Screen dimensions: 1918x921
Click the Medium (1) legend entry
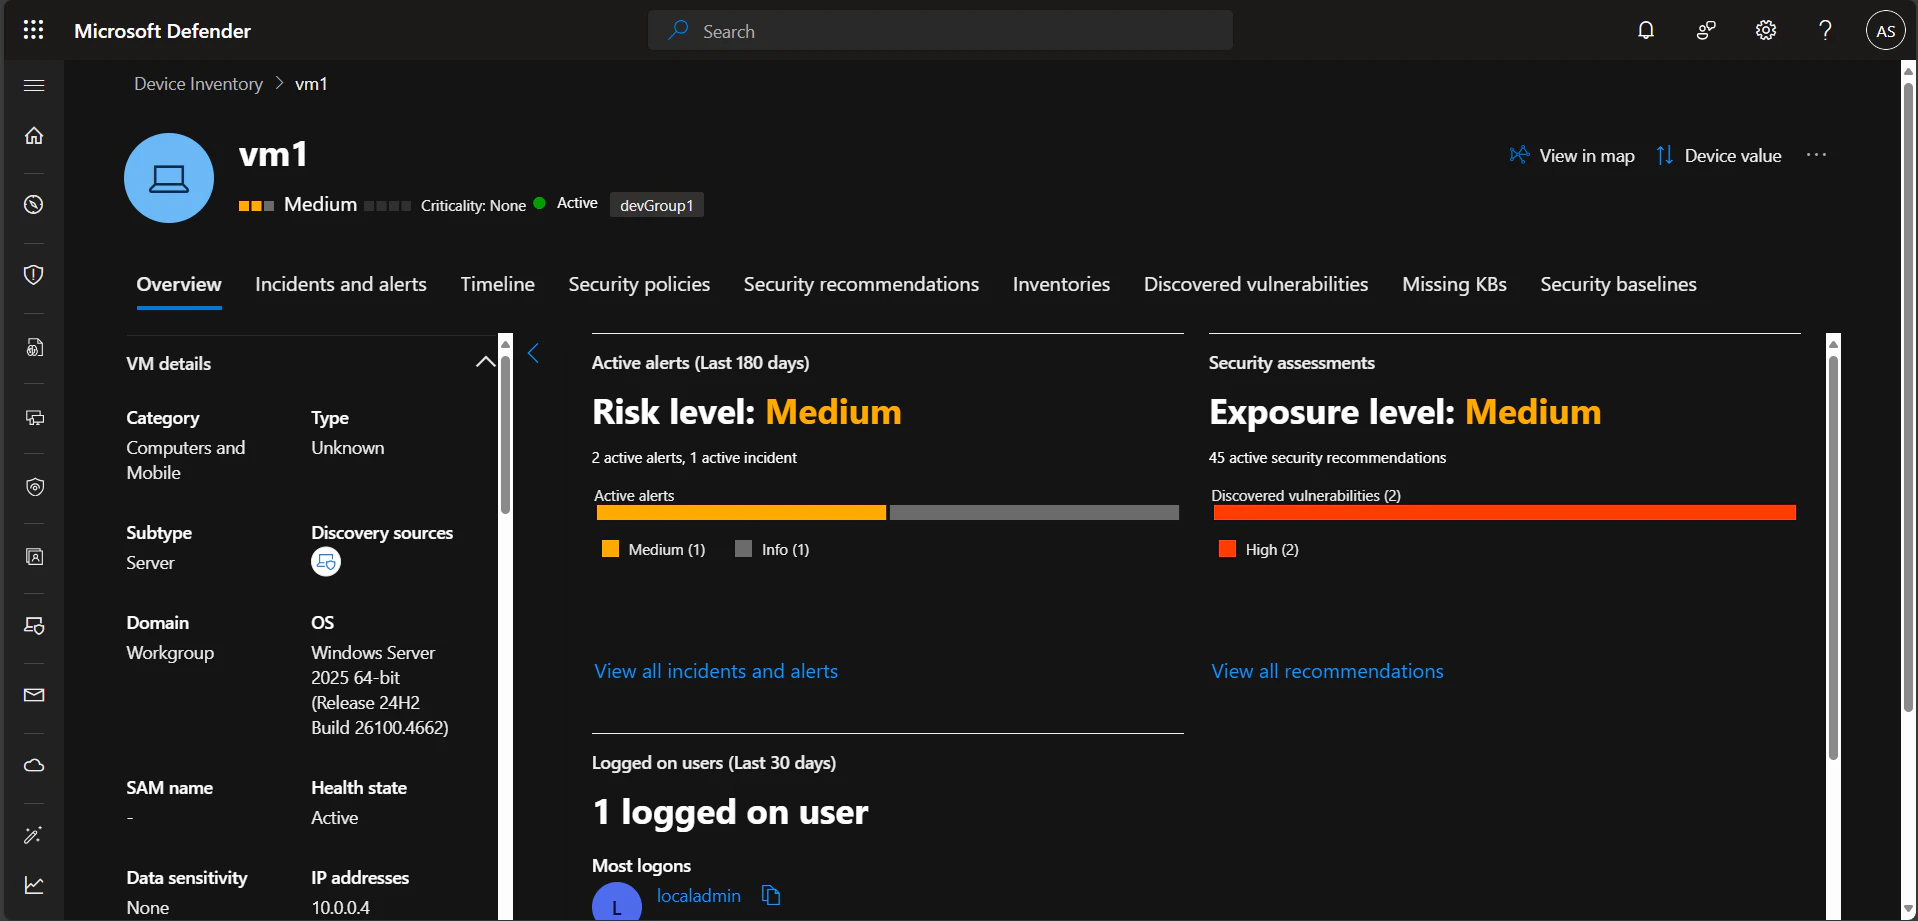point(654,549)
